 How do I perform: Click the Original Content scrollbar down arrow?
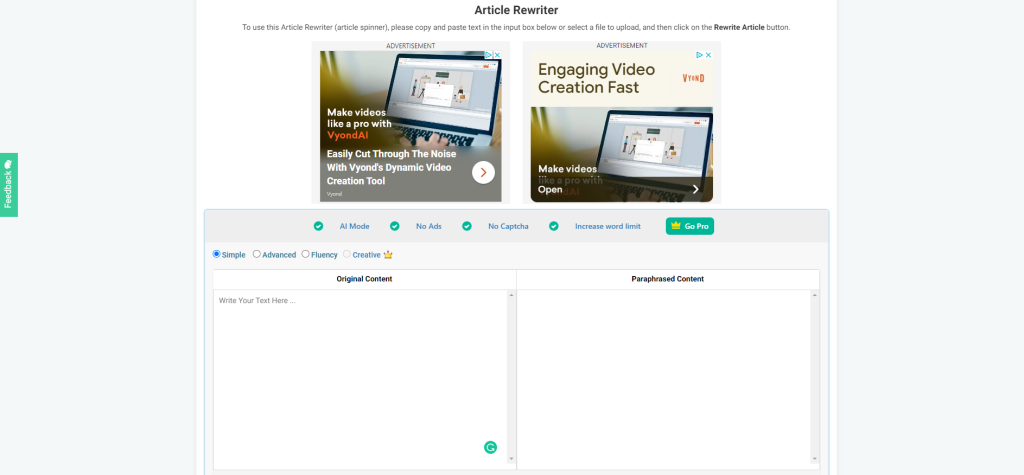pos(511,459)
